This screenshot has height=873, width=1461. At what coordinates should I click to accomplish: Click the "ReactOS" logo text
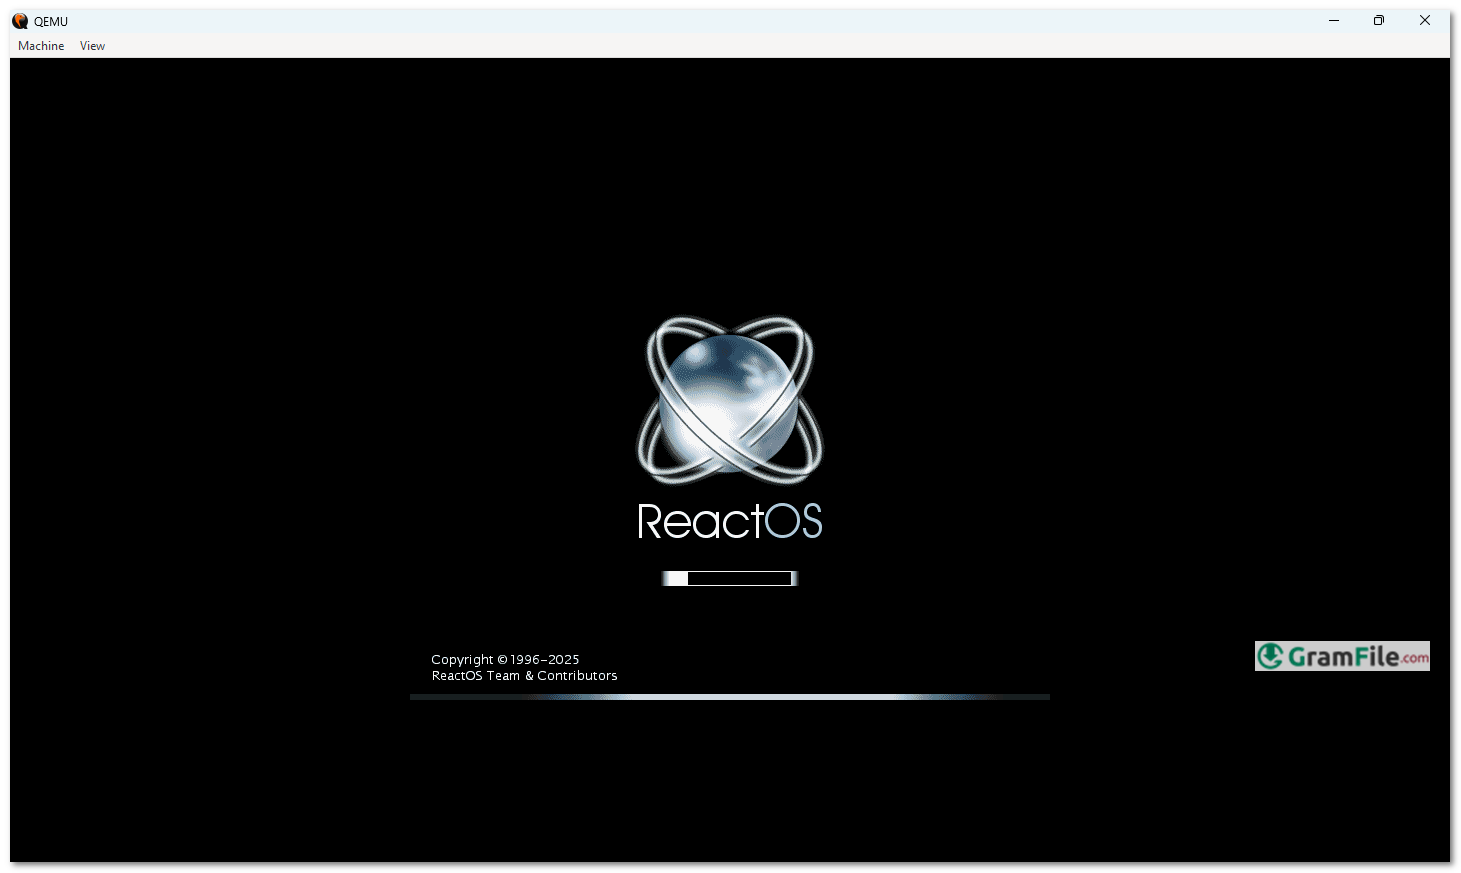[730, 521]
